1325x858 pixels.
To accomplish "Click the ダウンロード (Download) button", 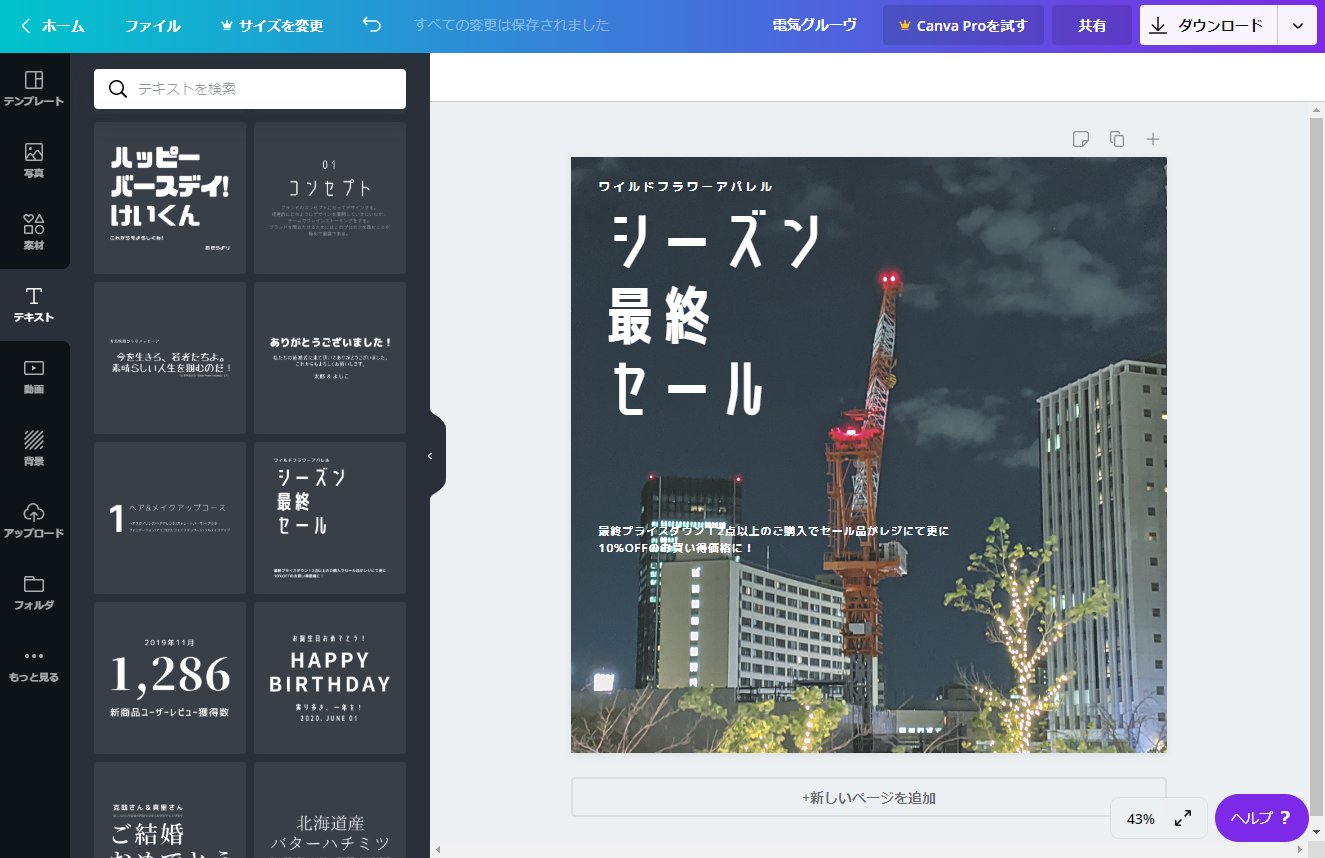I will coord(1208,25).
